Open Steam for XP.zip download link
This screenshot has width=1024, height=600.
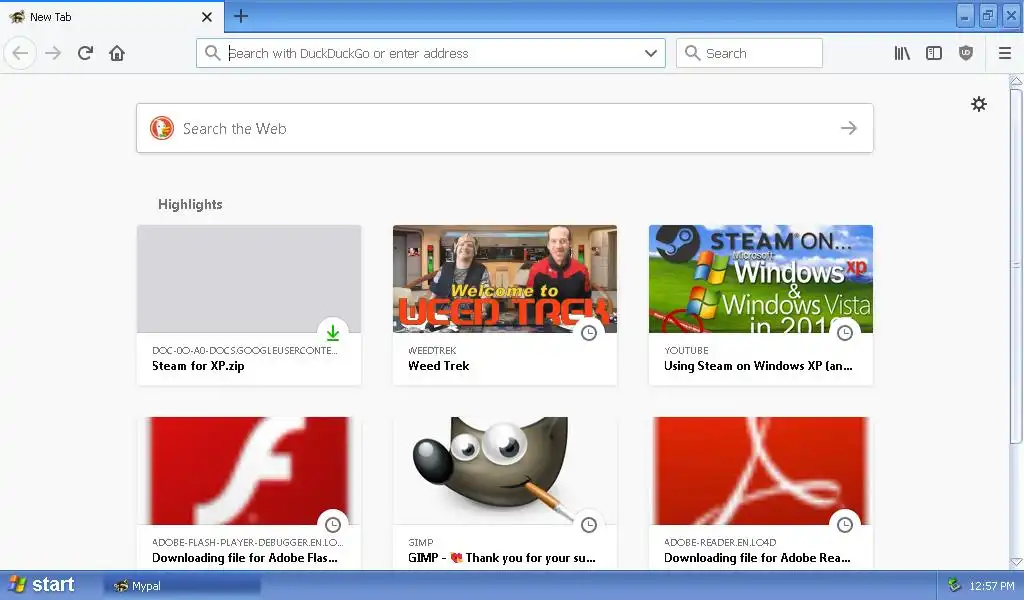tap(198, 366)
